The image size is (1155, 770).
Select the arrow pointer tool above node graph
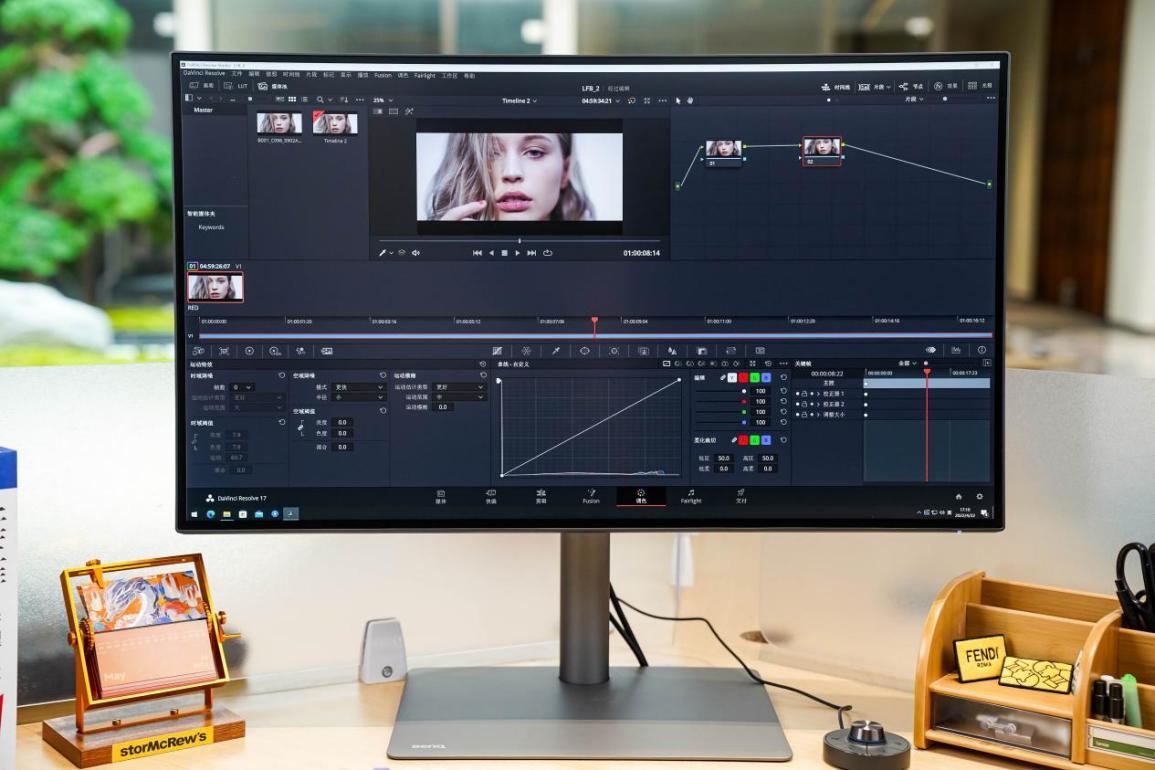[x=678, y=100]
